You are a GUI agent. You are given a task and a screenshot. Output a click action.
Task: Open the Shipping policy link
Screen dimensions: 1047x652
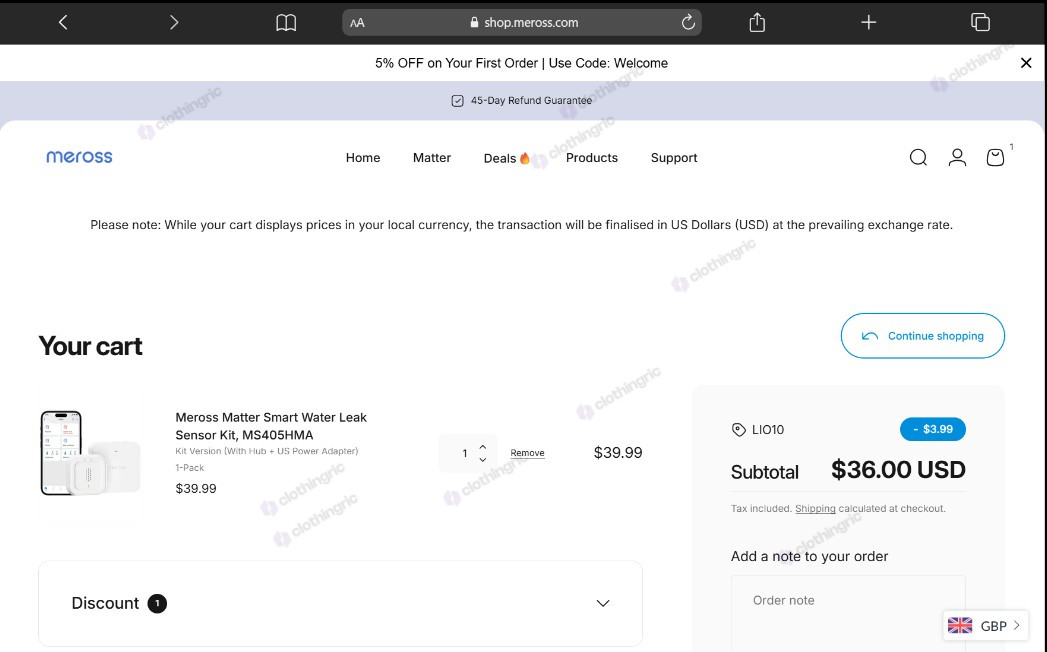point(815,508)
